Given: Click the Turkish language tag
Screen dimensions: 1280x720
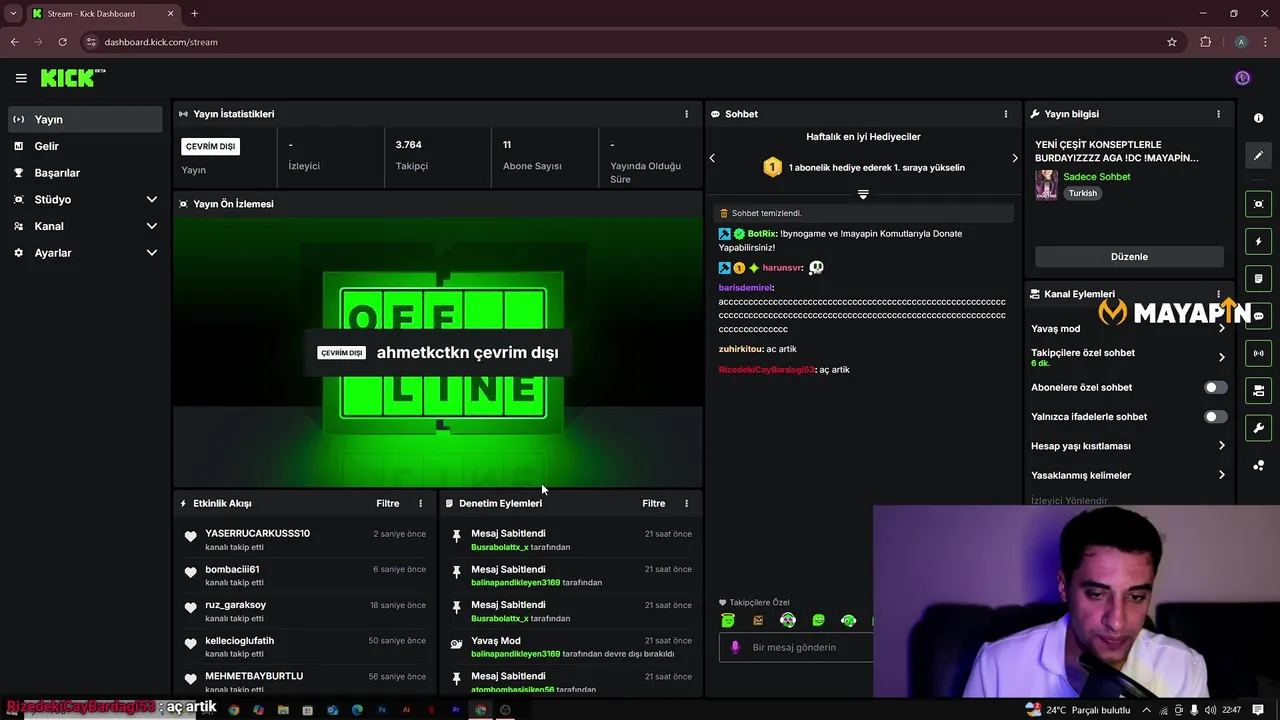Looking at the screenshot, I should 1083,193.
